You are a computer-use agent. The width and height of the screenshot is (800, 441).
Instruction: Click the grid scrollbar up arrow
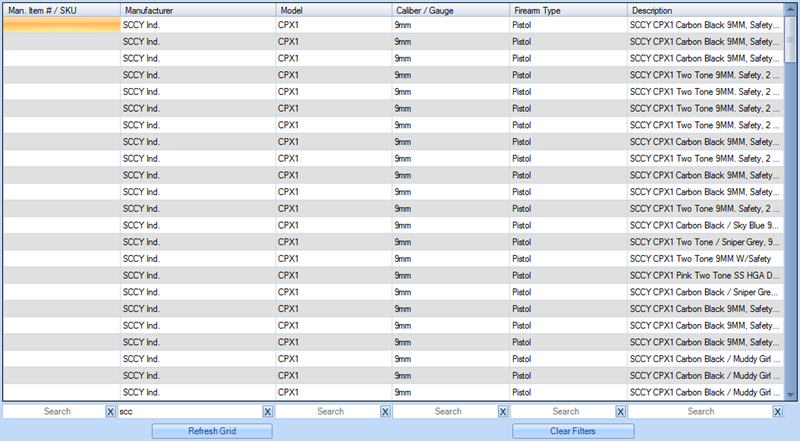(790, 10)
